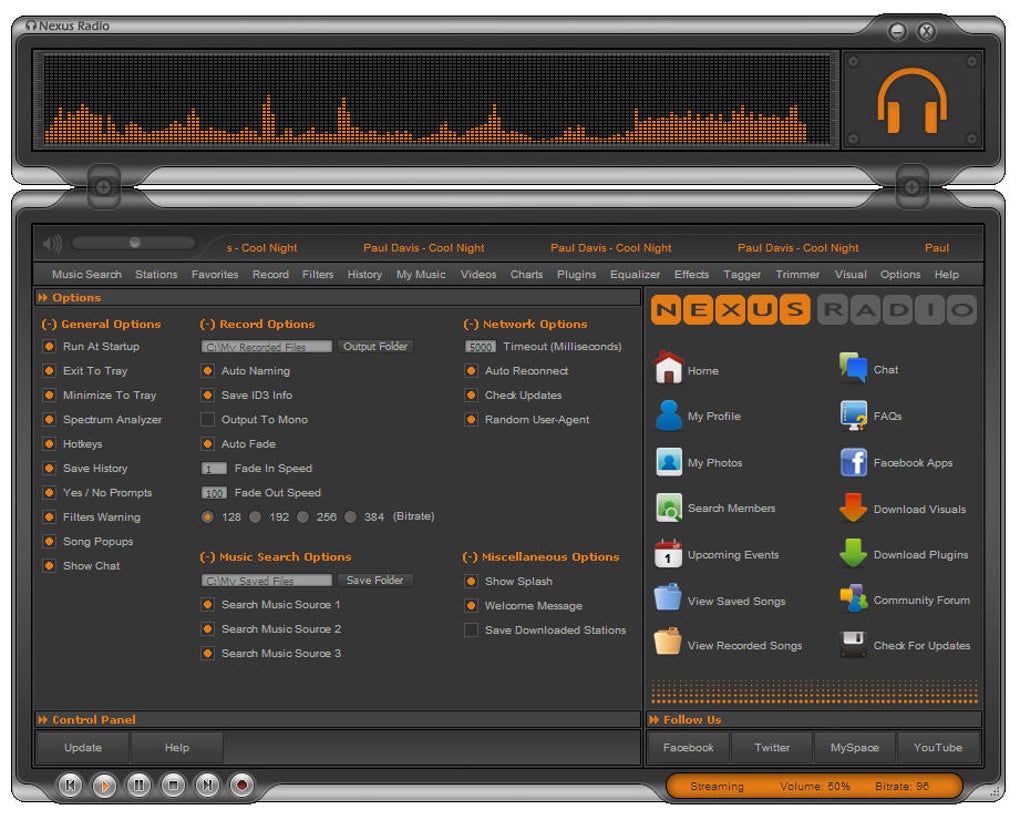Collapse the Network Options section
The width and height of the screenshot is (1020, 820).
click(471, 324)
